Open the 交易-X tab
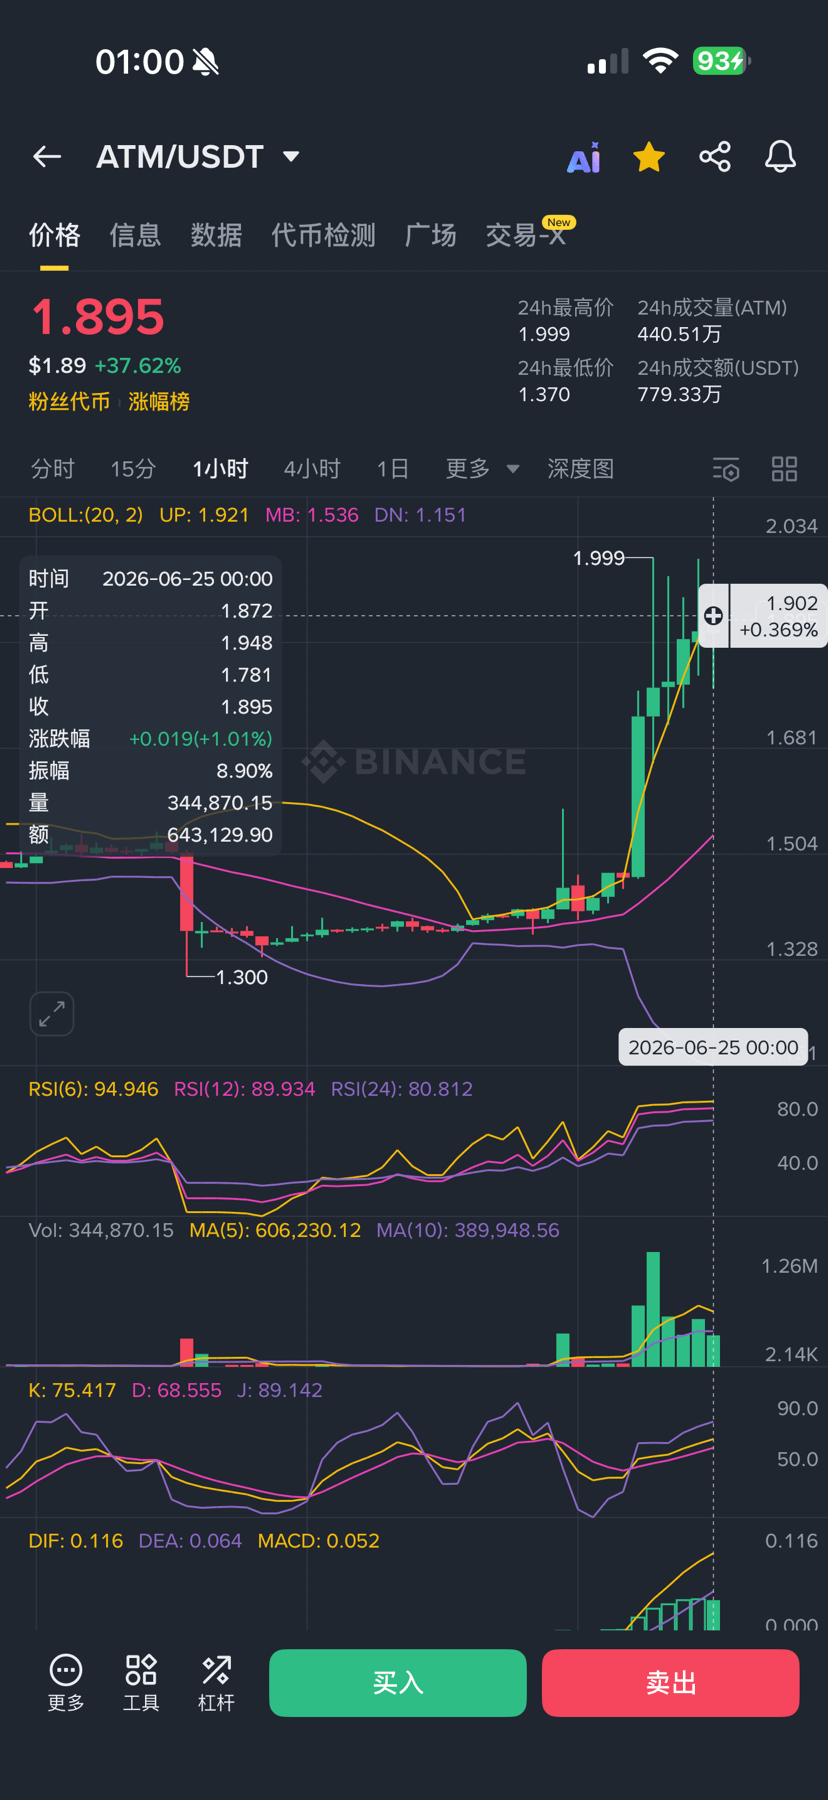Image resolution: width=828 pixels, height=1800 pixels. [528, 235]
